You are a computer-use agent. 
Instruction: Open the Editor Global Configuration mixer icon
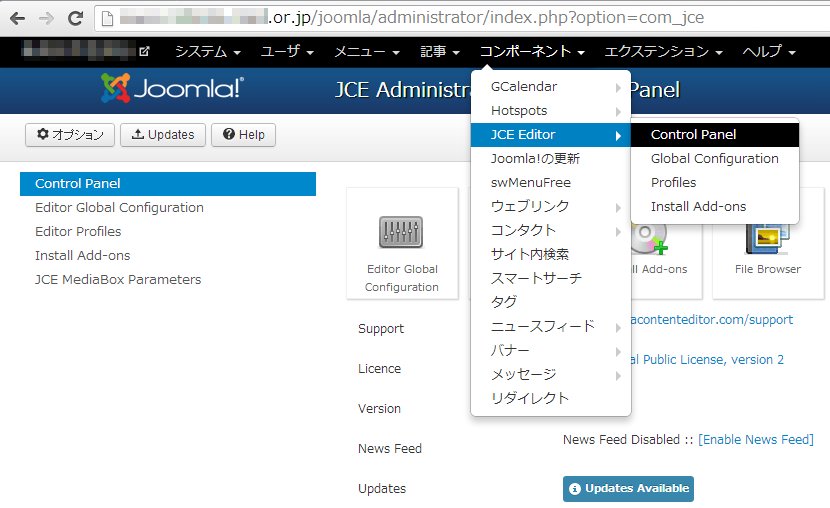tap(401, 232)
